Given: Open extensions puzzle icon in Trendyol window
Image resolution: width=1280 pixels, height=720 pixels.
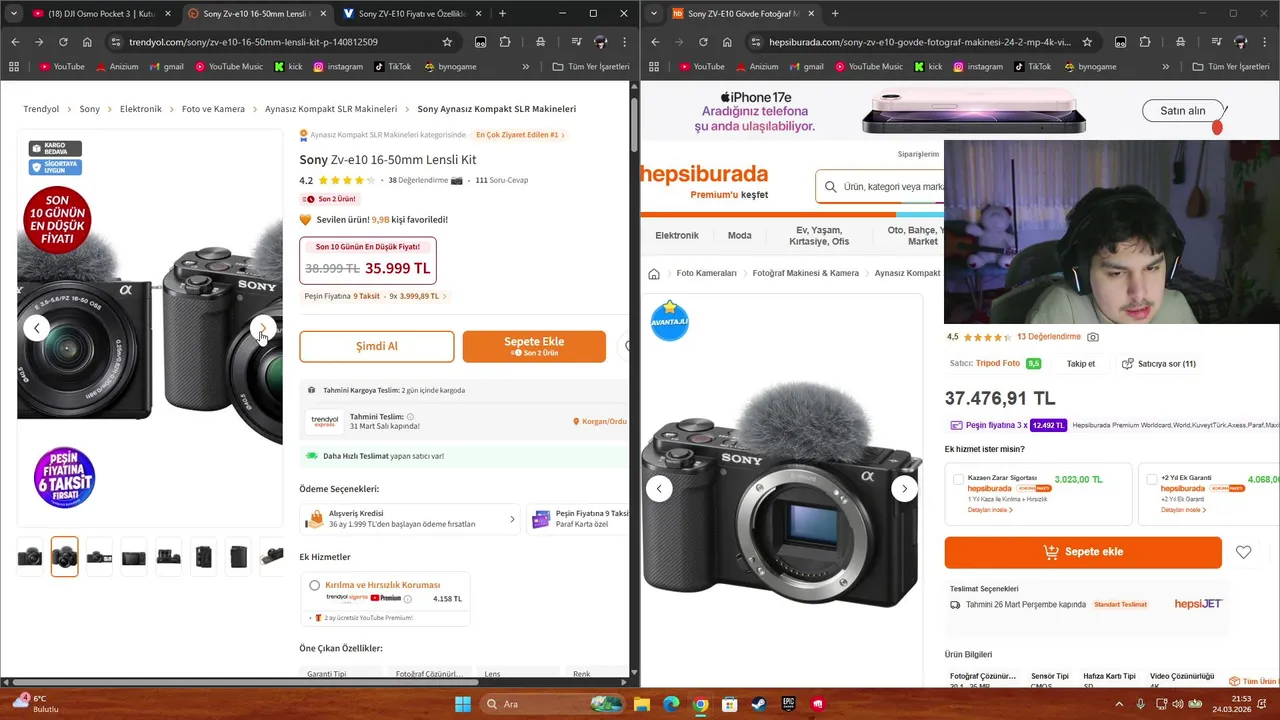Looking at the screenshot, I should (505, 42).
